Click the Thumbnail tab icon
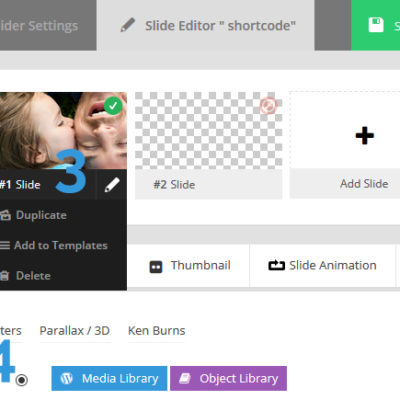400x400 pixels. [x=156, y=267]
